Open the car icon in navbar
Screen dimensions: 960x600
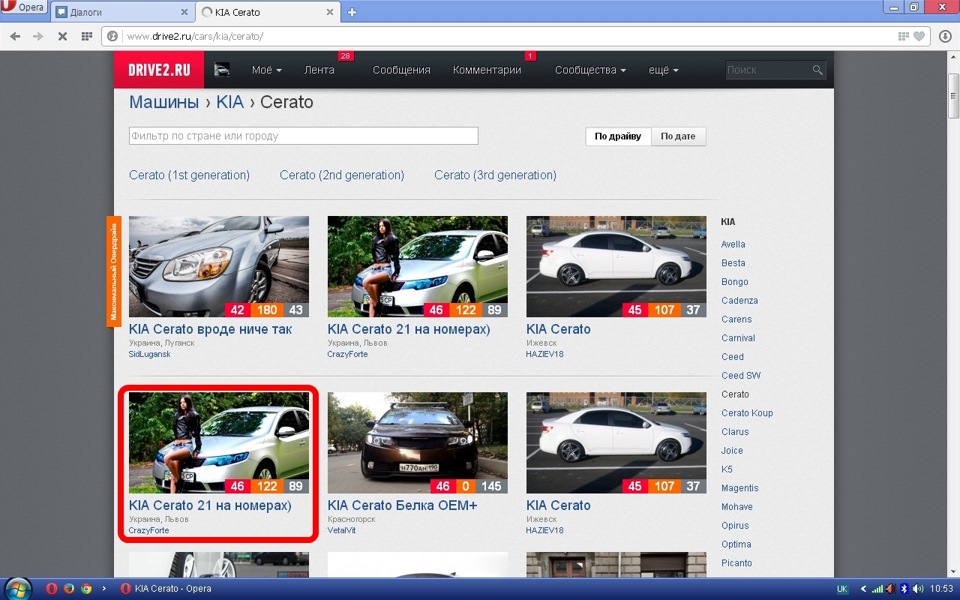[x=222, y=70]
